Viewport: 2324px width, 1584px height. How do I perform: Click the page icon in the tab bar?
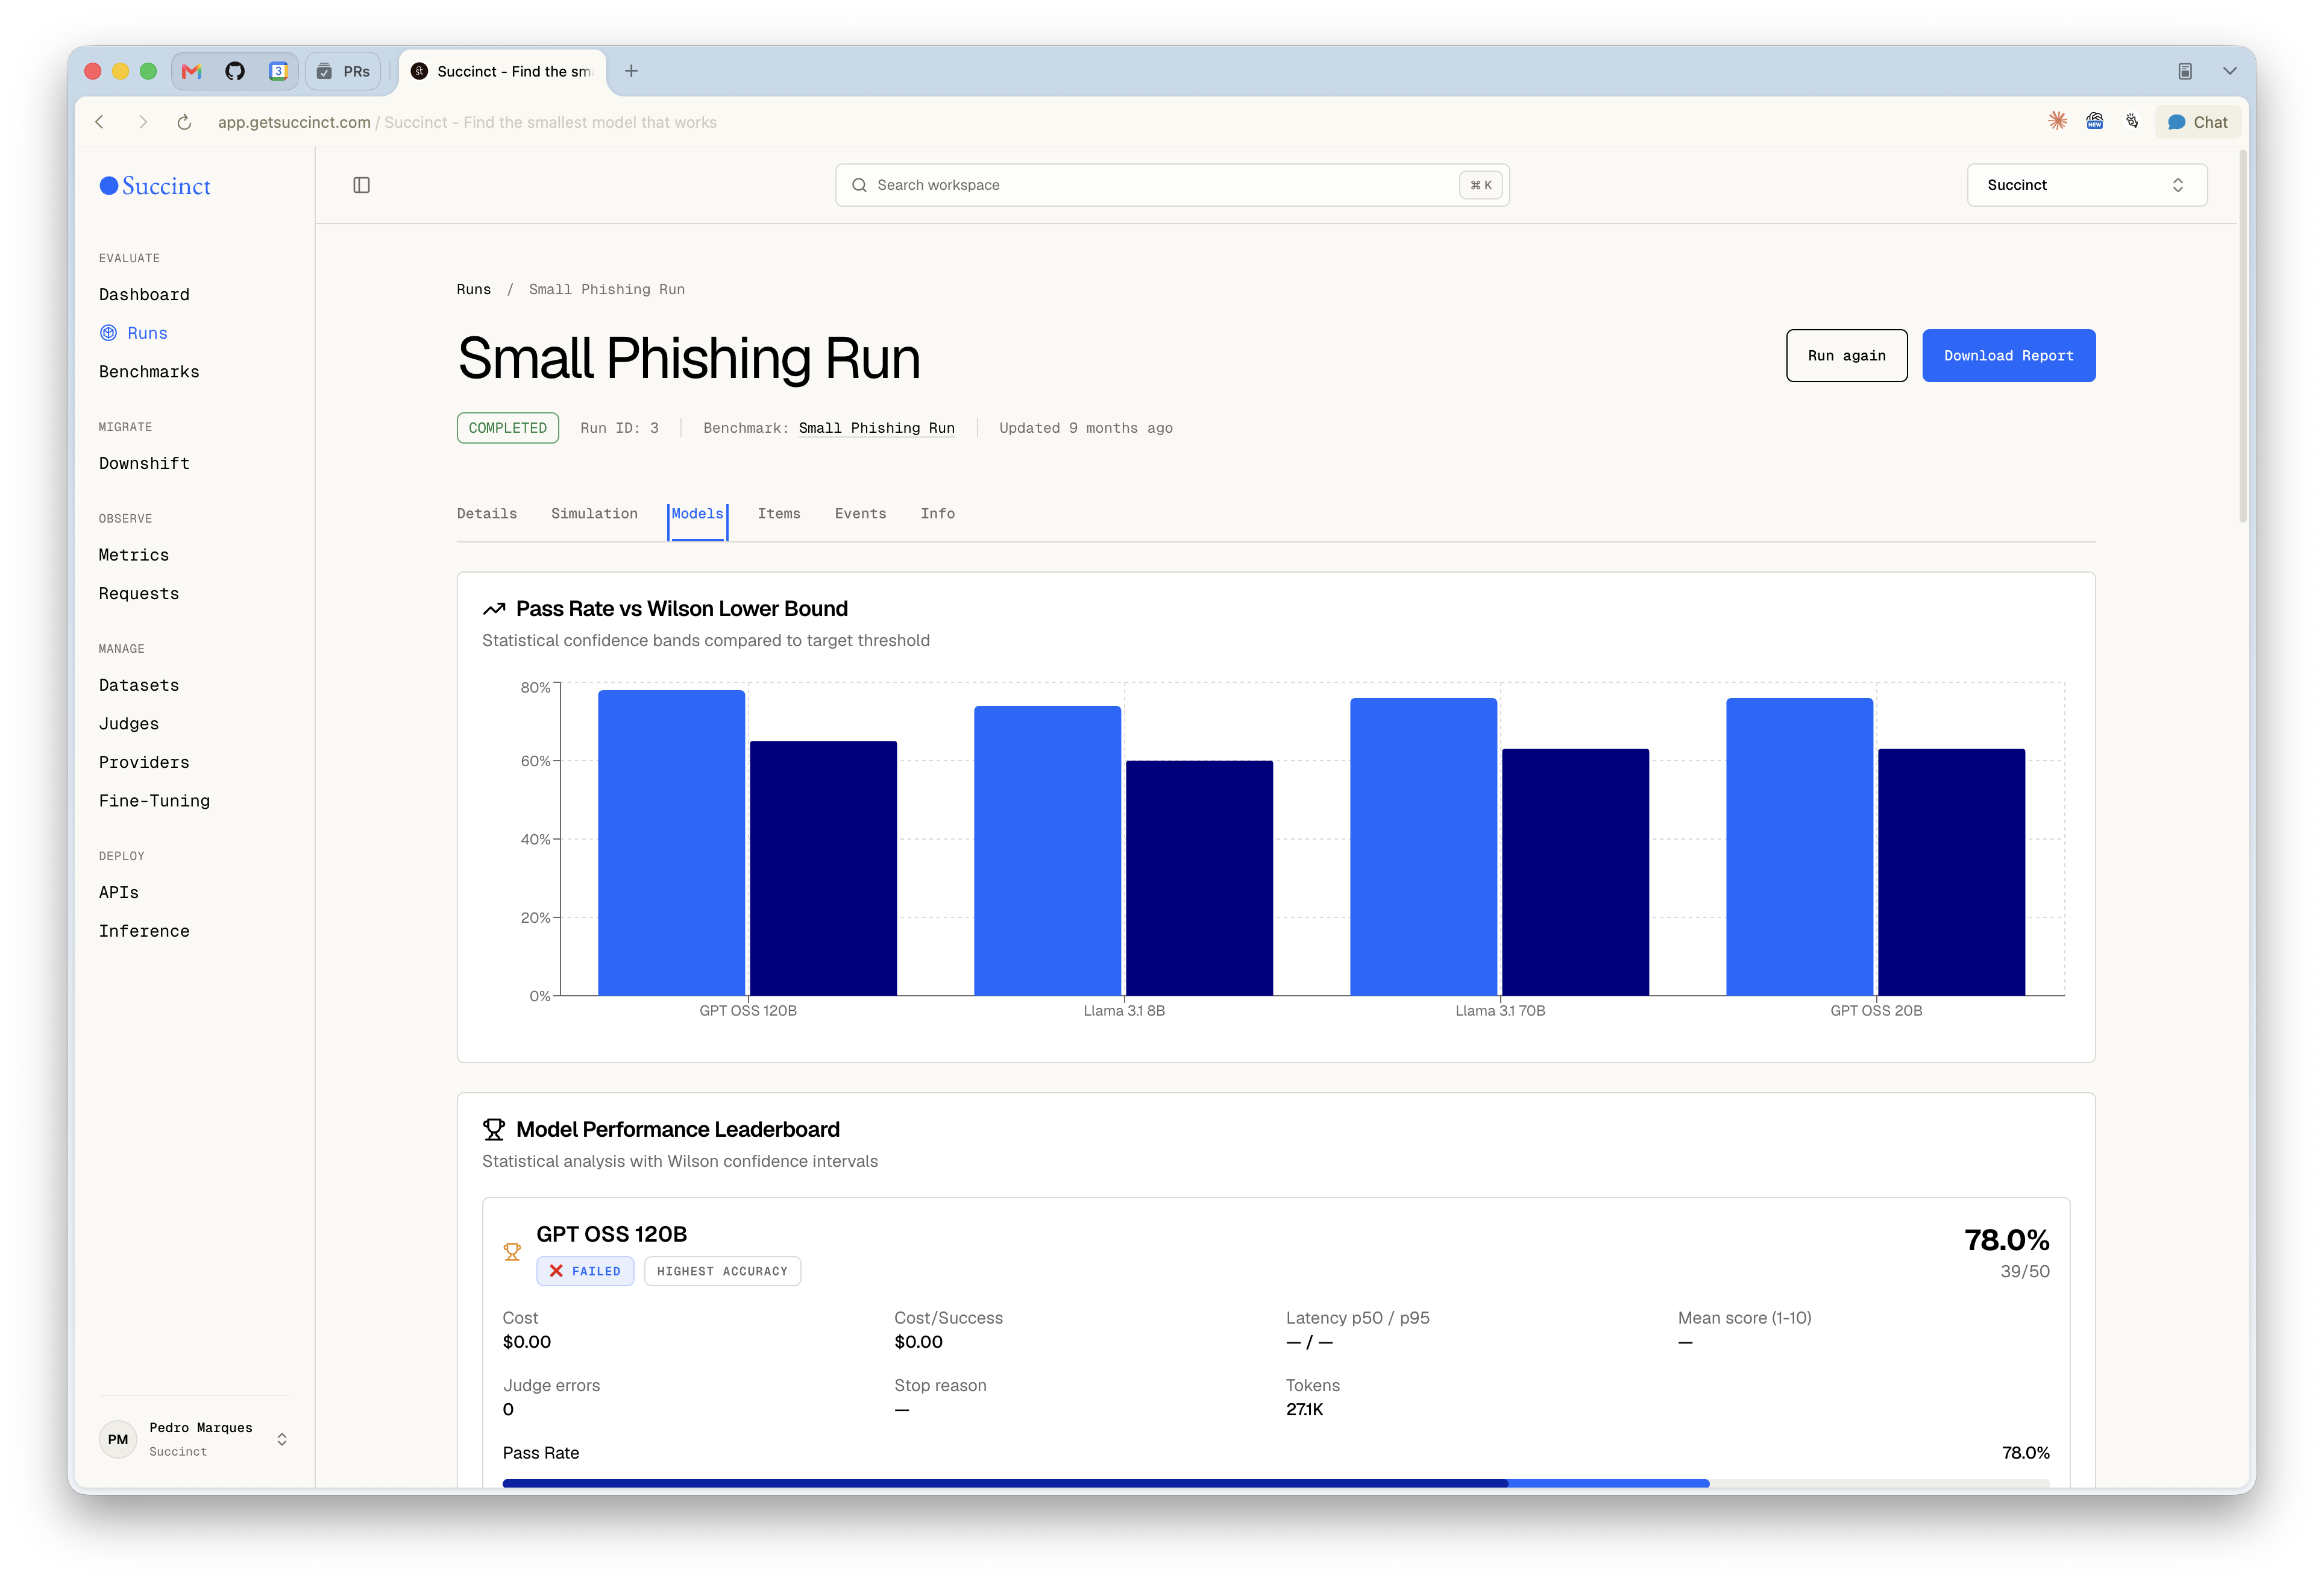pos(2185,71)
